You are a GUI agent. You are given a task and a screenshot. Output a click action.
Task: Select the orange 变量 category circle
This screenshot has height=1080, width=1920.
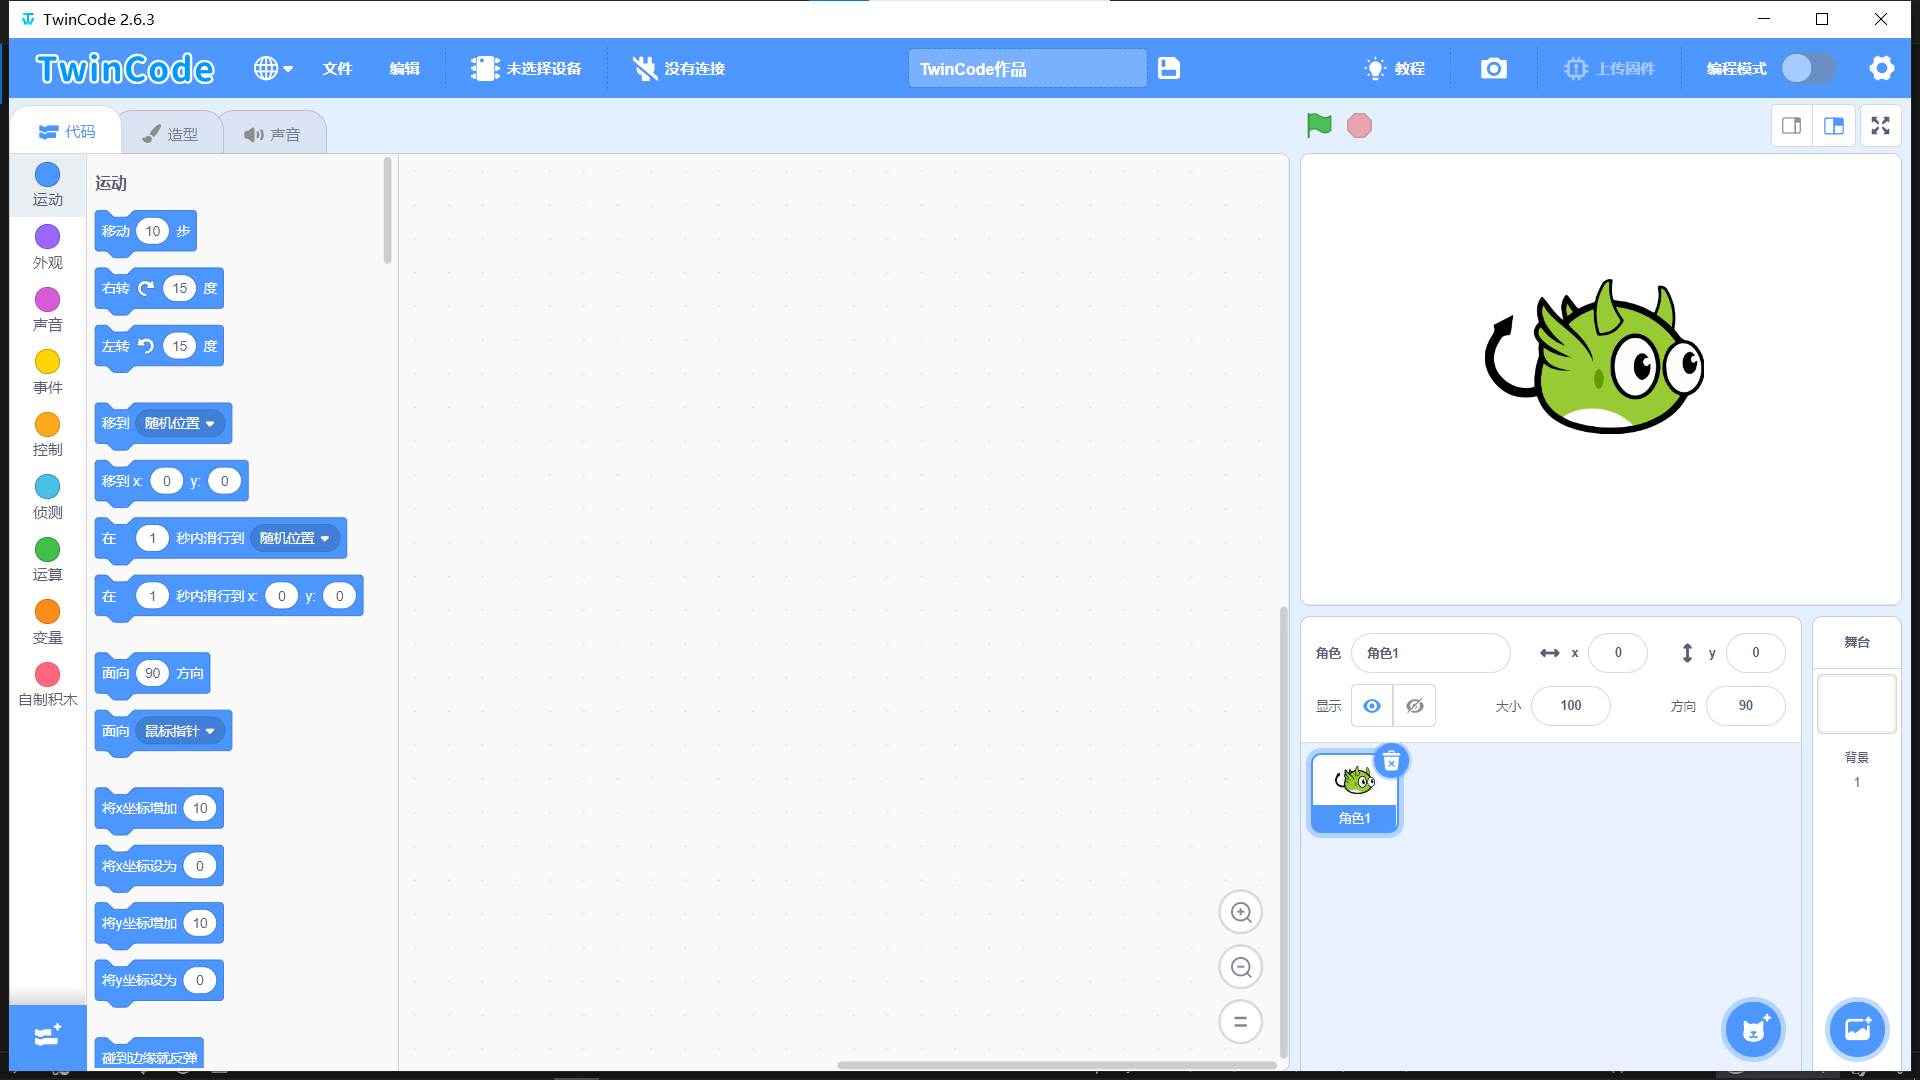coord(47,612)
